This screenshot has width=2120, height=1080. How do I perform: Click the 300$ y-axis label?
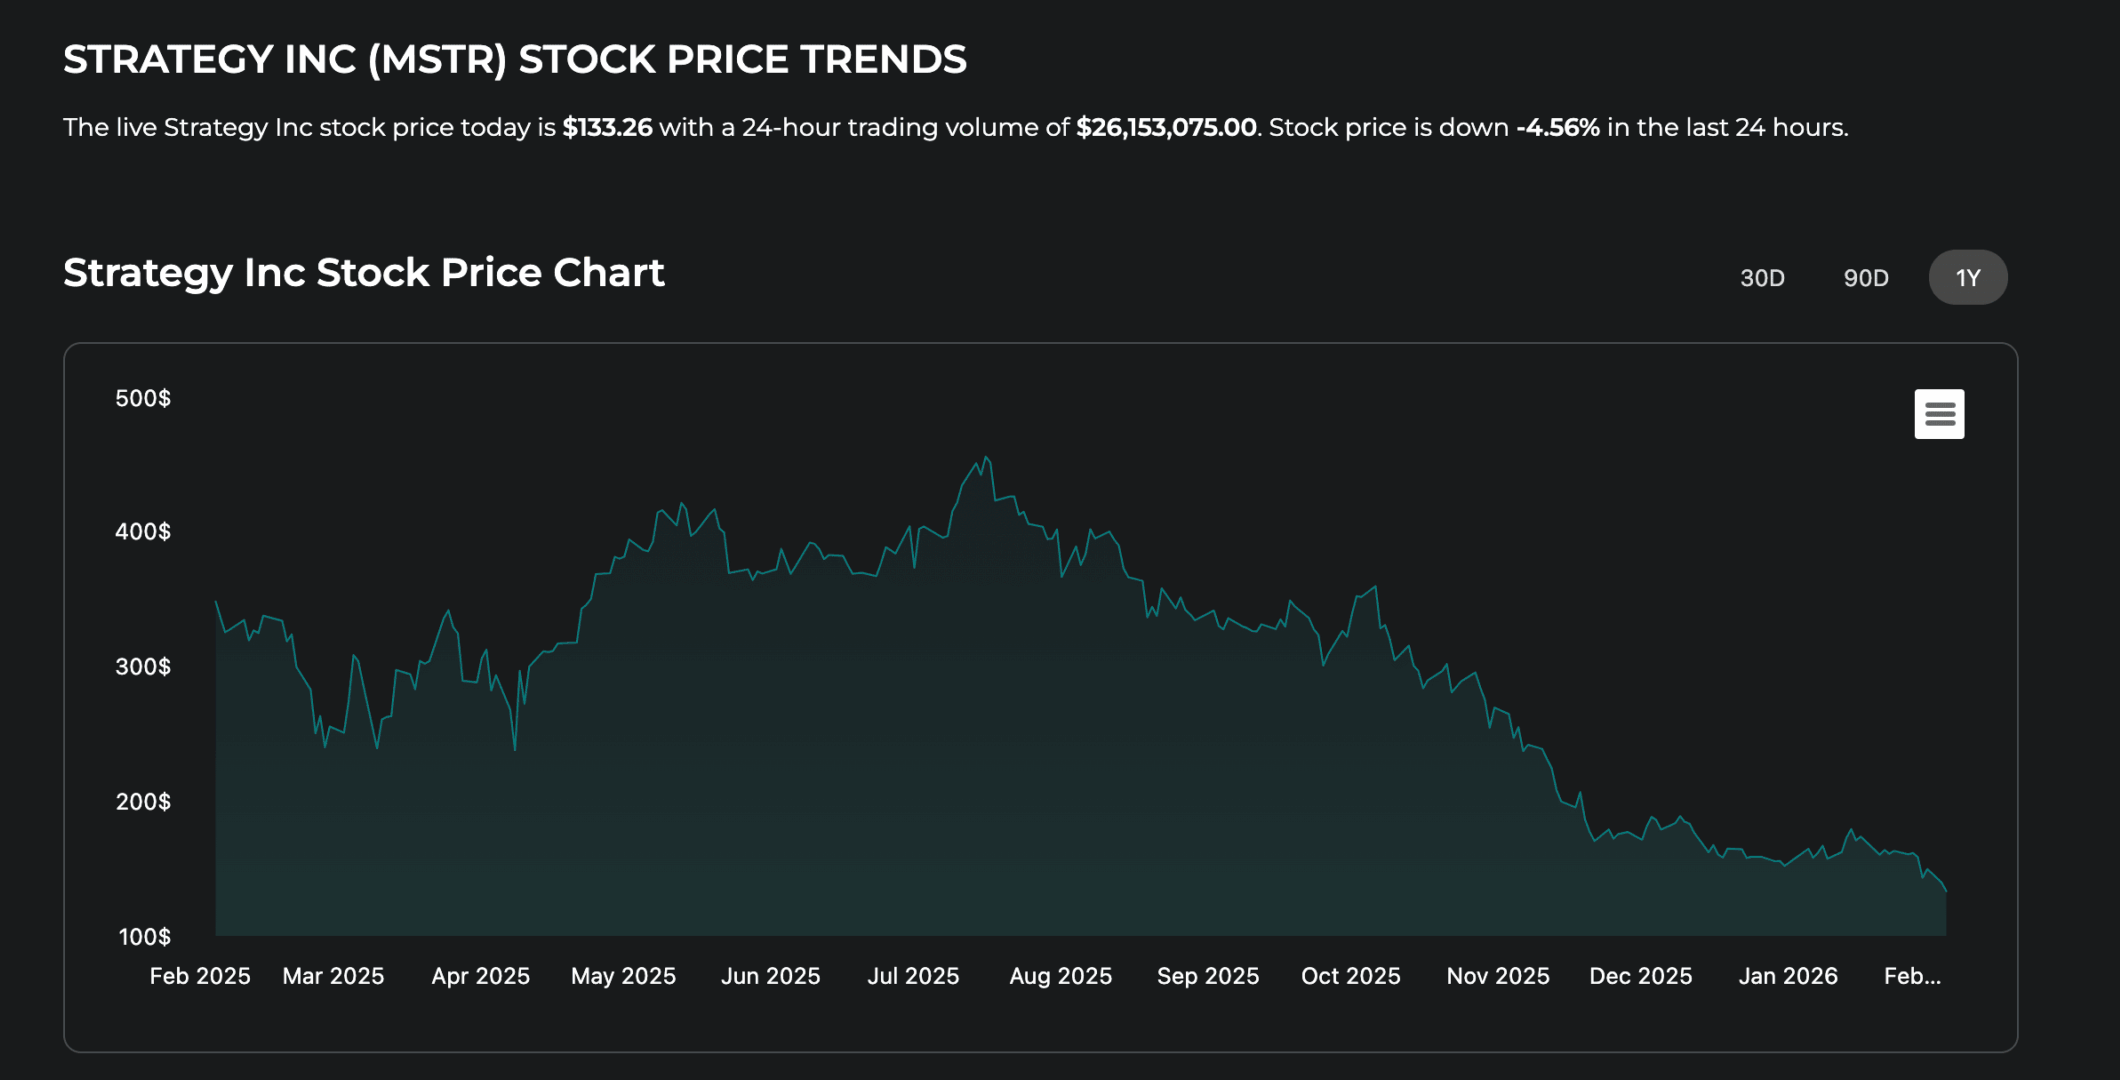point(143,667)
